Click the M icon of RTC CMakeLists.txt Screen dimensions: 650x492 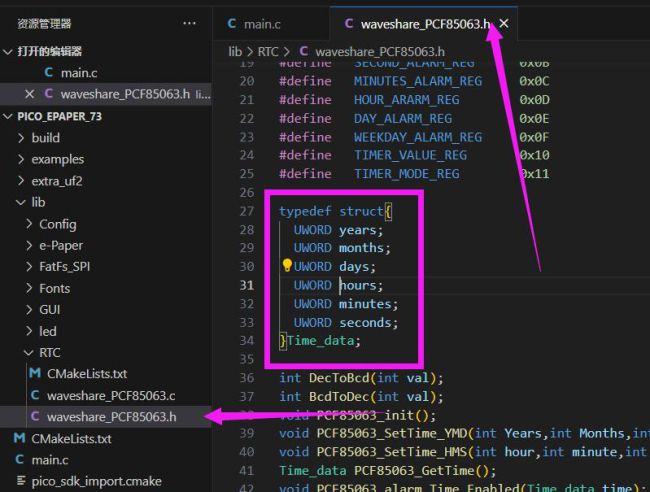click(35, 373)
